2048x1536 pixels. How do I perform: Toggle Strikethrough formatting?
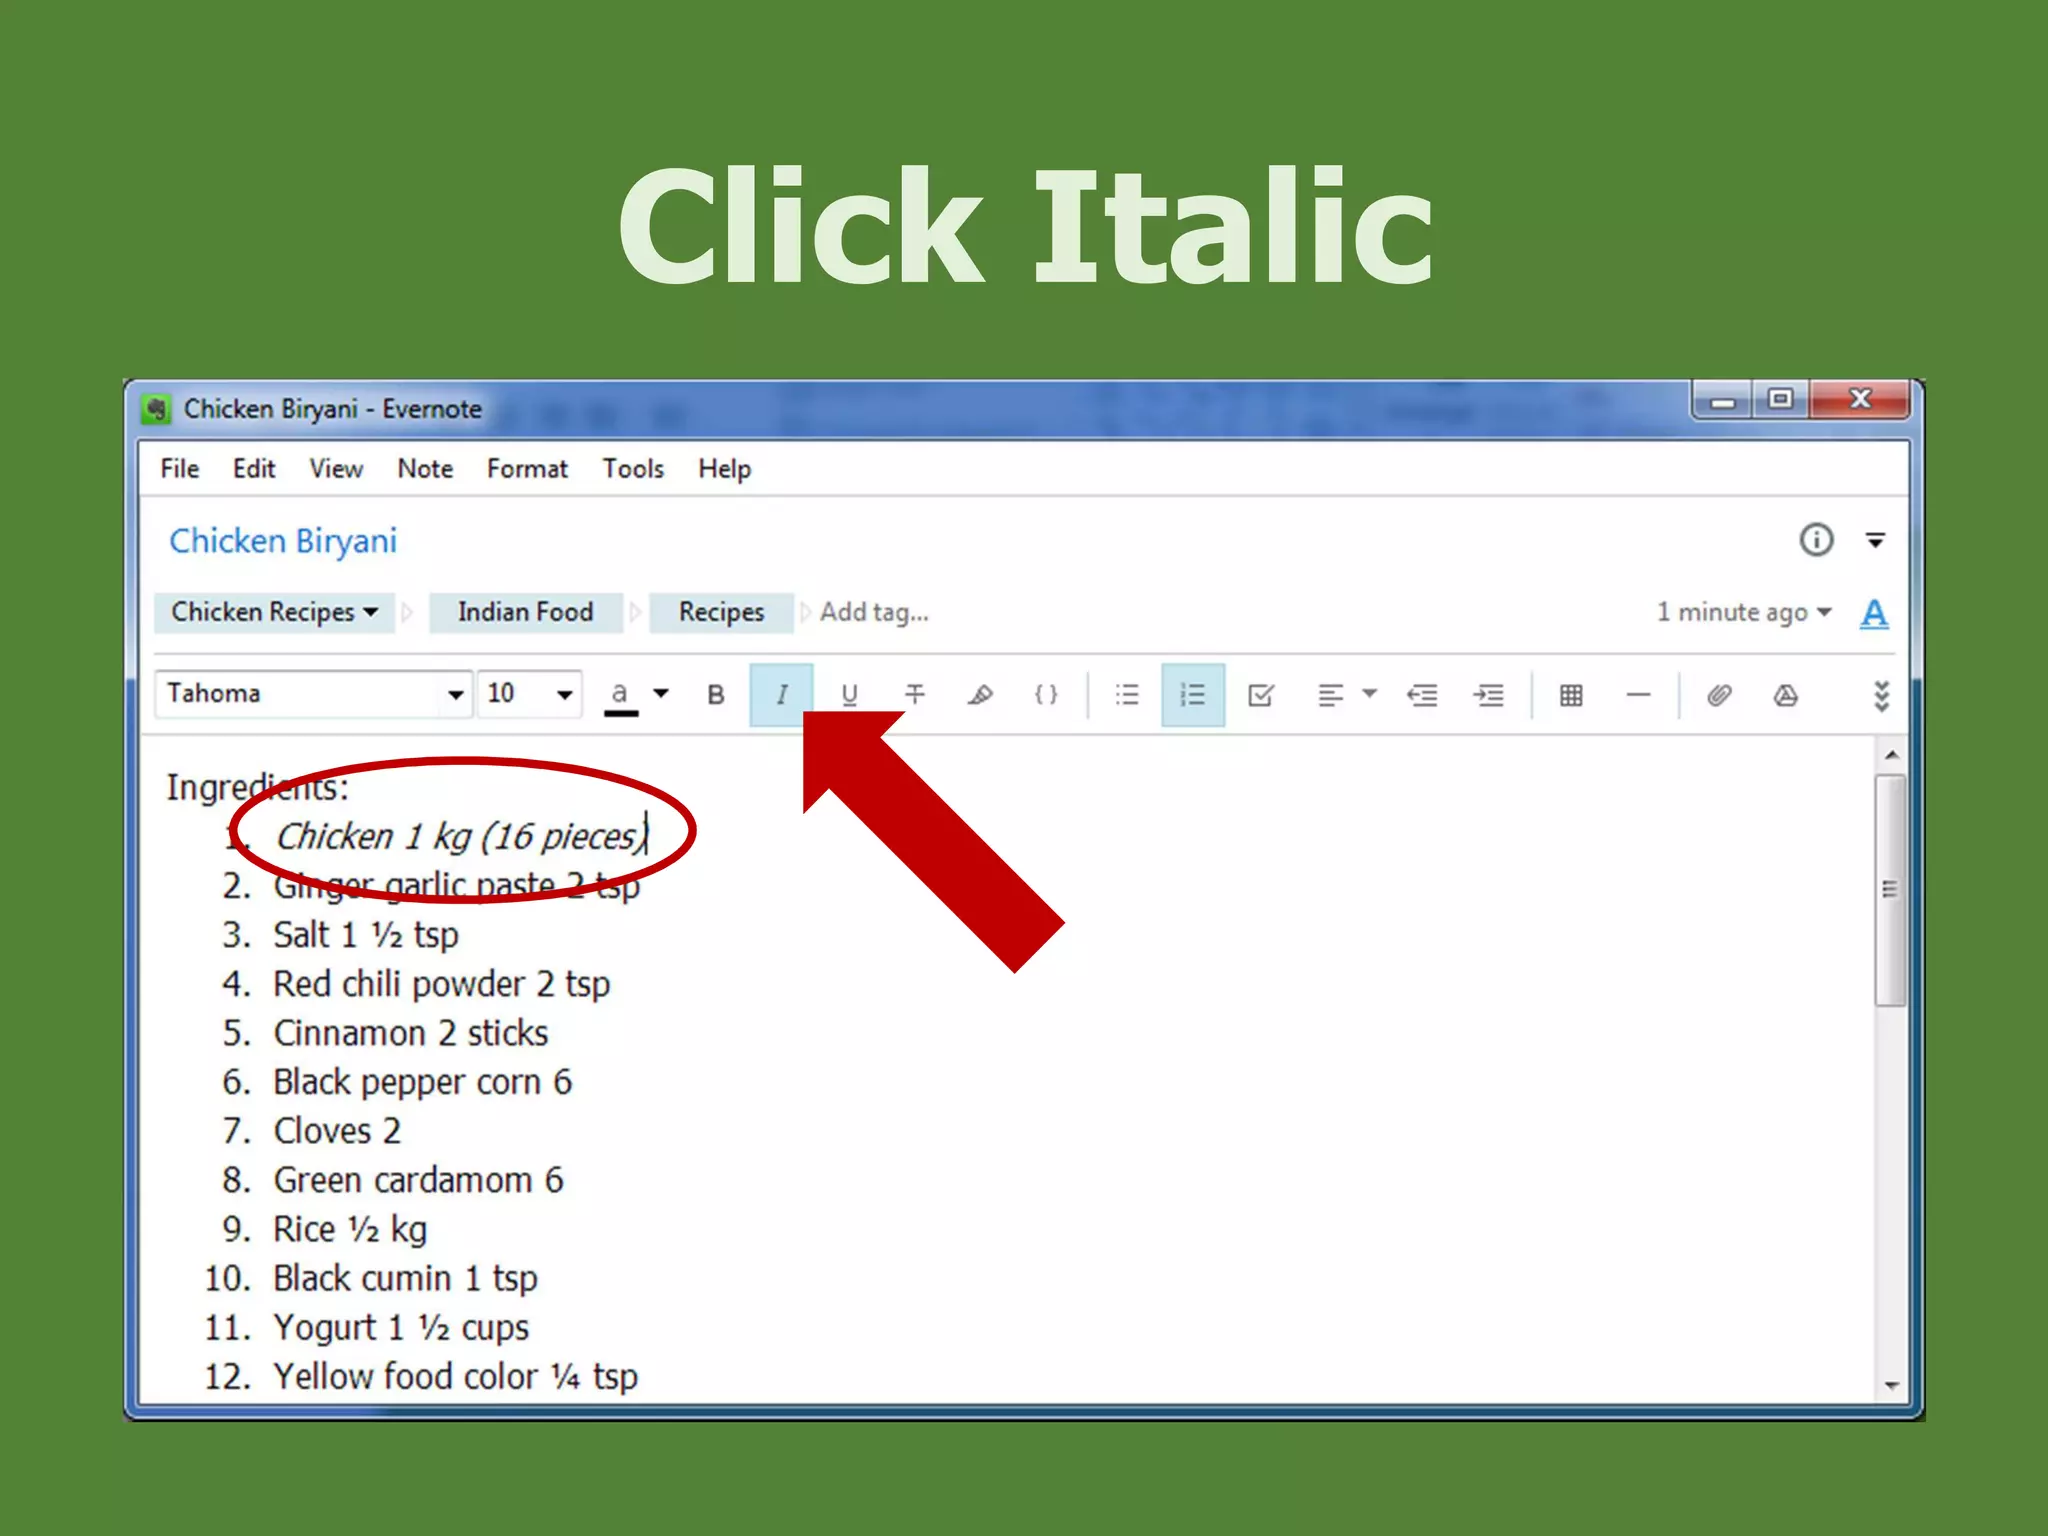pyautogui.click(x=915, y=695)
